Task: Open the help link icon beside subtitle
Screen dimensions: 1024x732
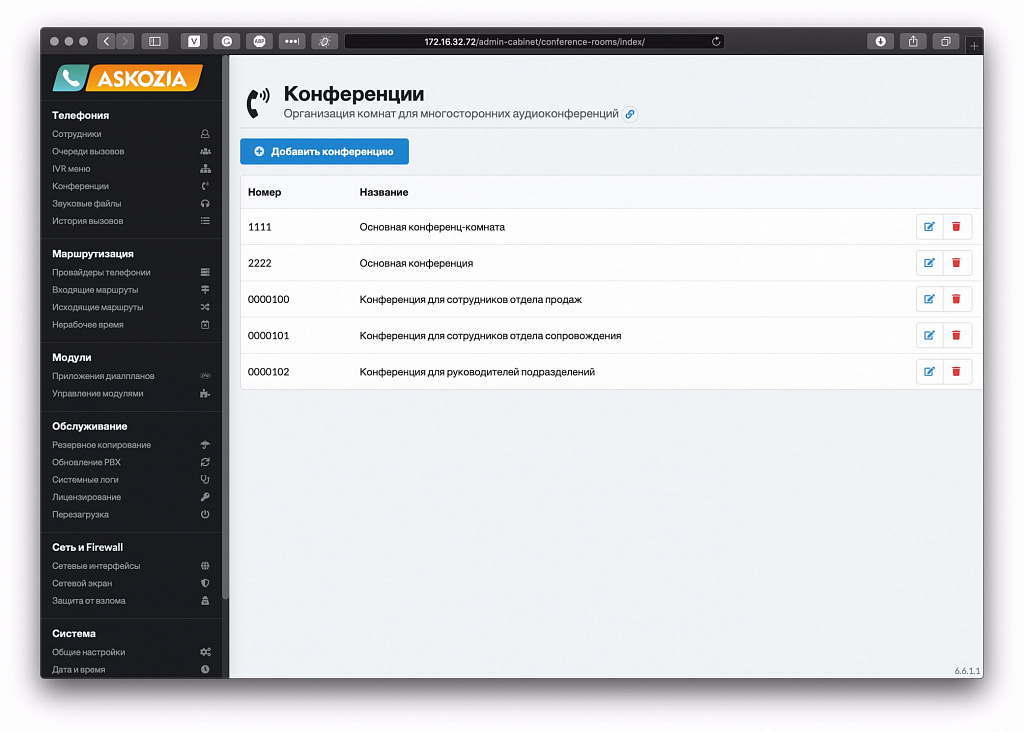Action: 630,114
